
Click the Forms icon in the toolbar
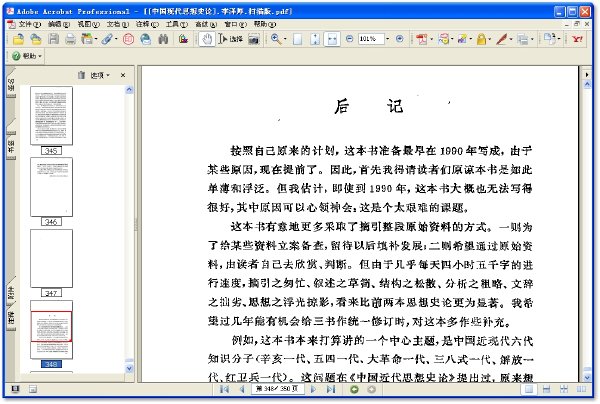(x=523, y=39)
